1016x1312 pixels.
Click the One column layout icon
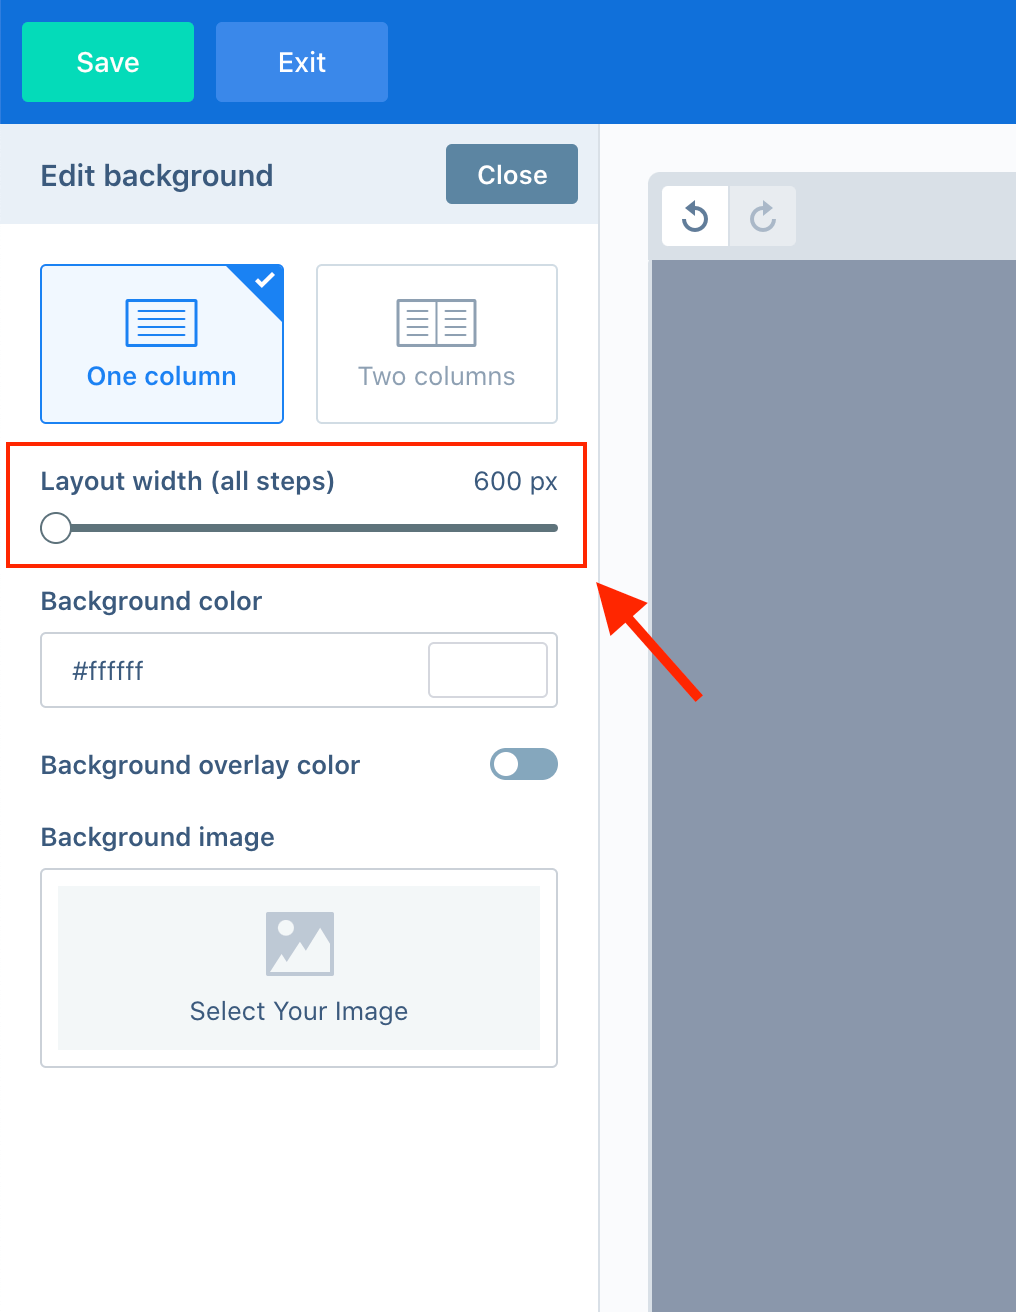click(161, 323)
